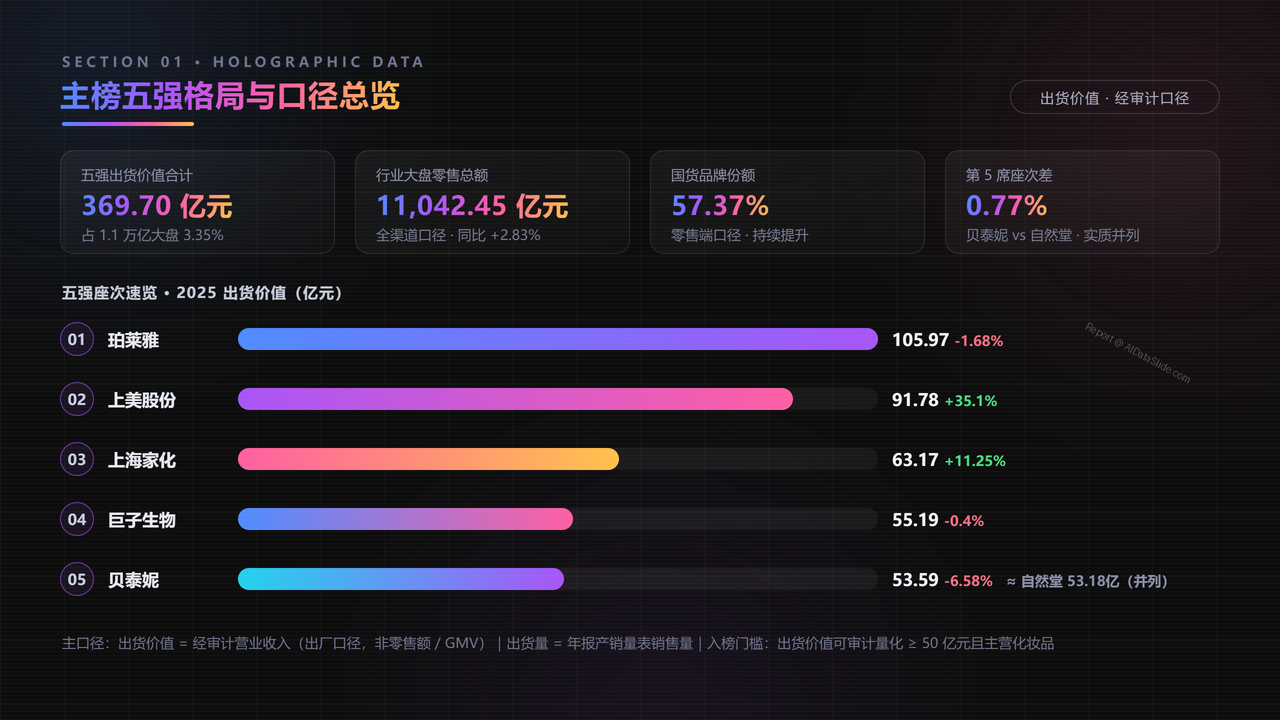Select the note "占 1.1 万亿大盘 3.35%"
The height and width of the screenshot is (720, 1280).
tap(152, 236)
